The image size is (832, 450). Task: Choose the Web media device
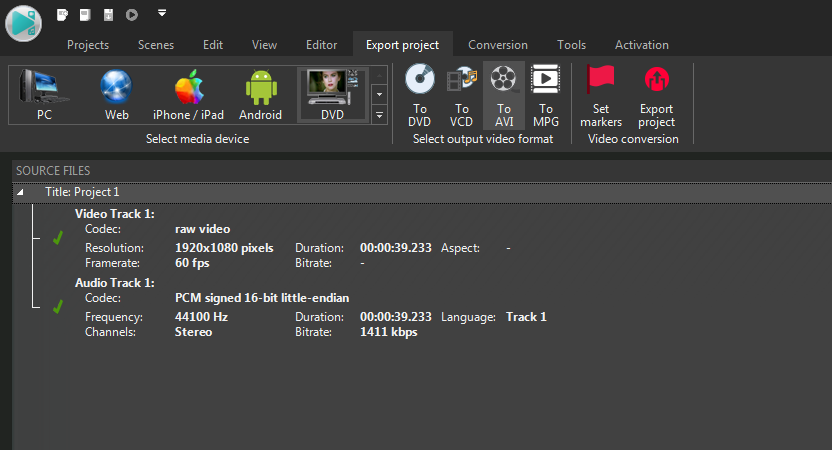click(116, 95)
